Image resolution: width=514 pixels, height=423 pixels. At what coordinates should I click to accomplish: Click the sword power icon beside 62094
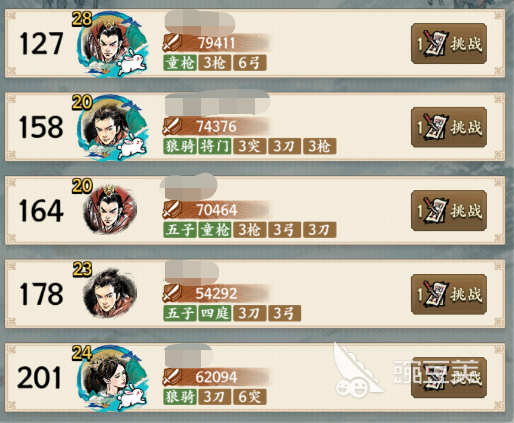click(x=172, y=377)
